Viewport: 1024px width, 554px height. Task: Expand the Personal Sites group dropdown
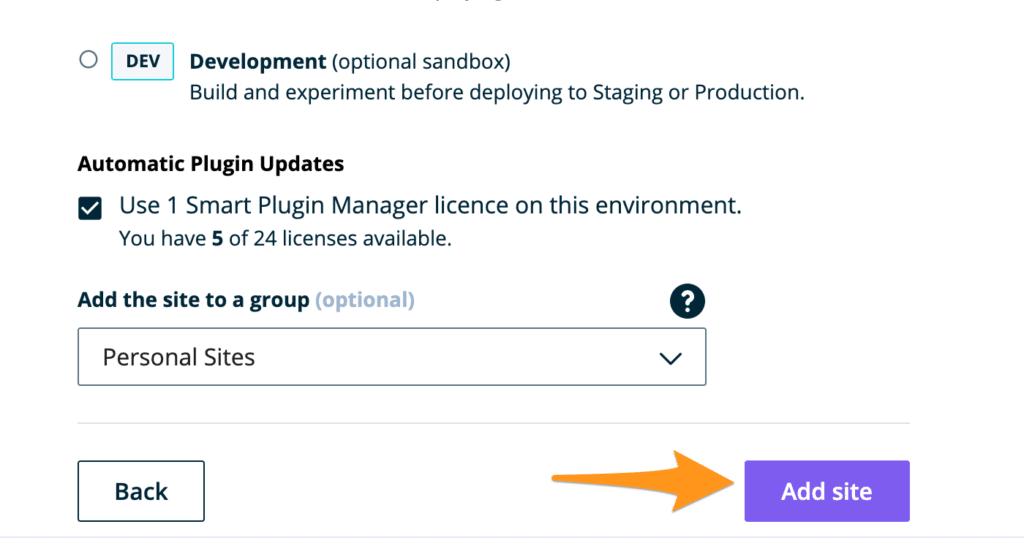click(x=391, y=357)
